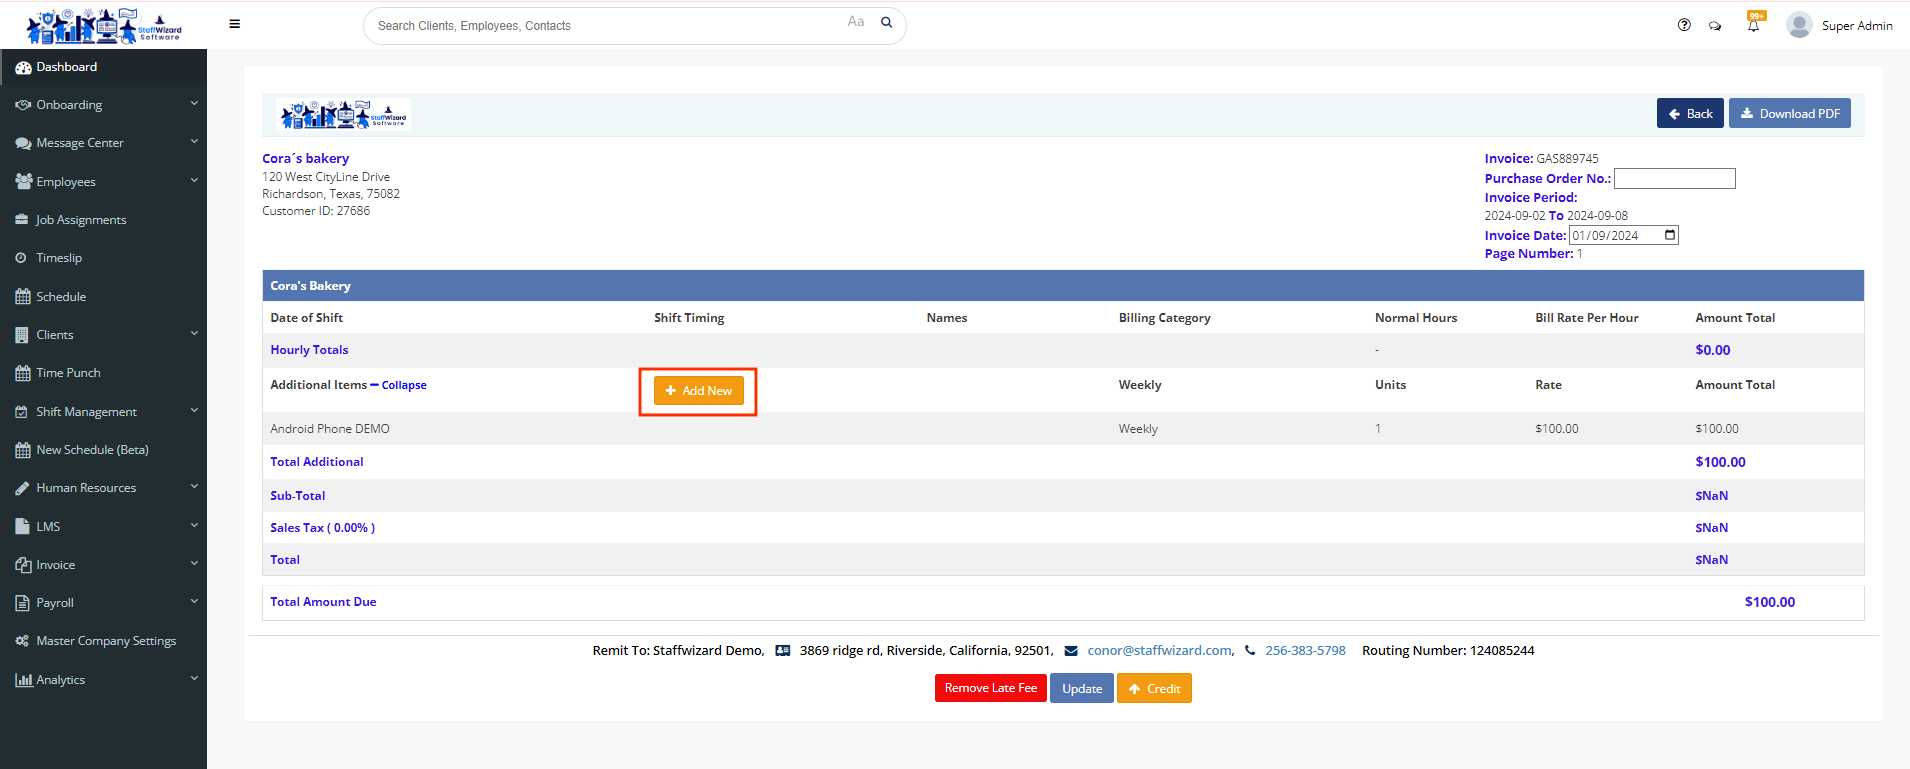This screenshot has height=769, width=1910.
Task: Click the Remove Late Fee button
Action: (x=991, y=688)
